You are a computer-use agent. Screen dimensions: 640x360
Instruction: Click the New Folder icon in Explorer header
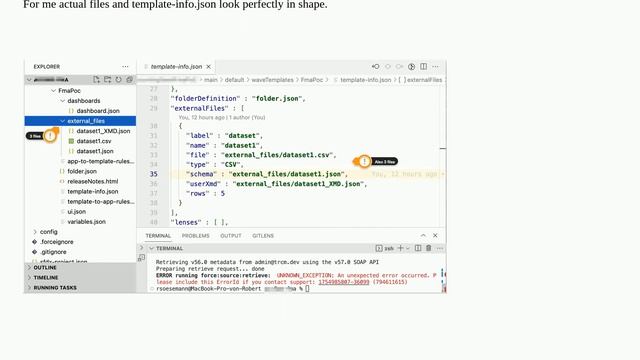pos(107,80)
